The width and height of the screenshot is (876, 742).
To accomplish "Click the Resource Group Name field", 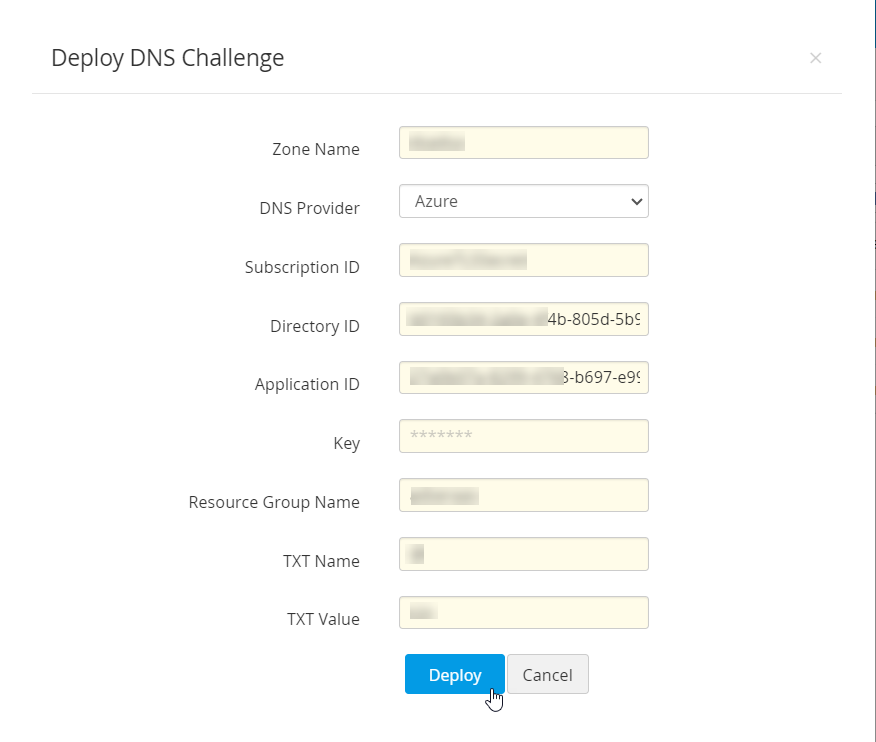I will (x=523, y=495).
